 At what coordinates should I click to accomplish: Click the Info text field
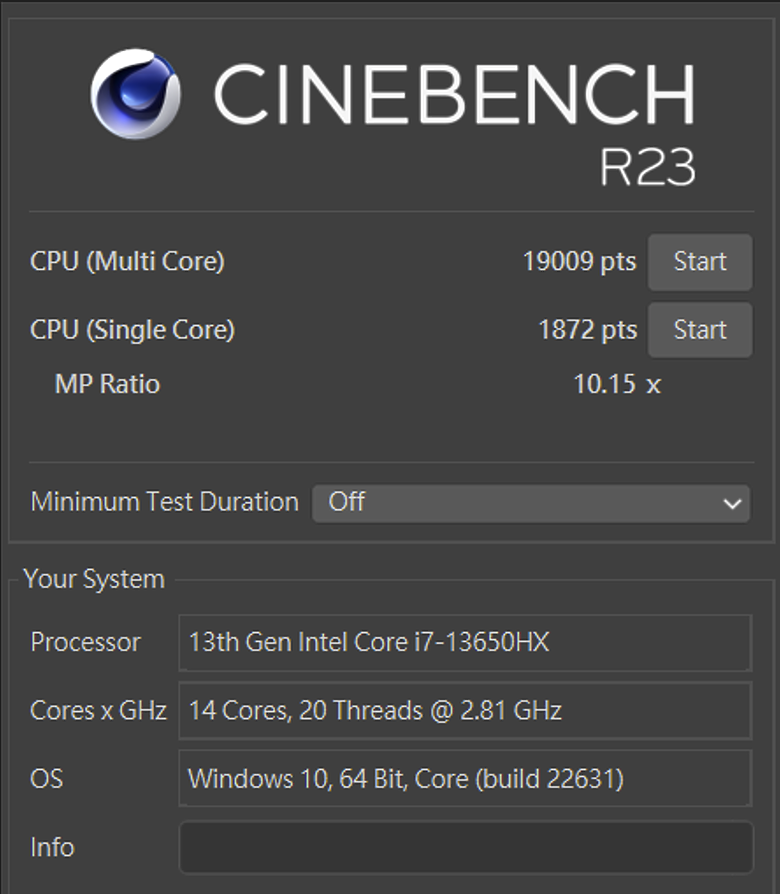pos(466,847)
